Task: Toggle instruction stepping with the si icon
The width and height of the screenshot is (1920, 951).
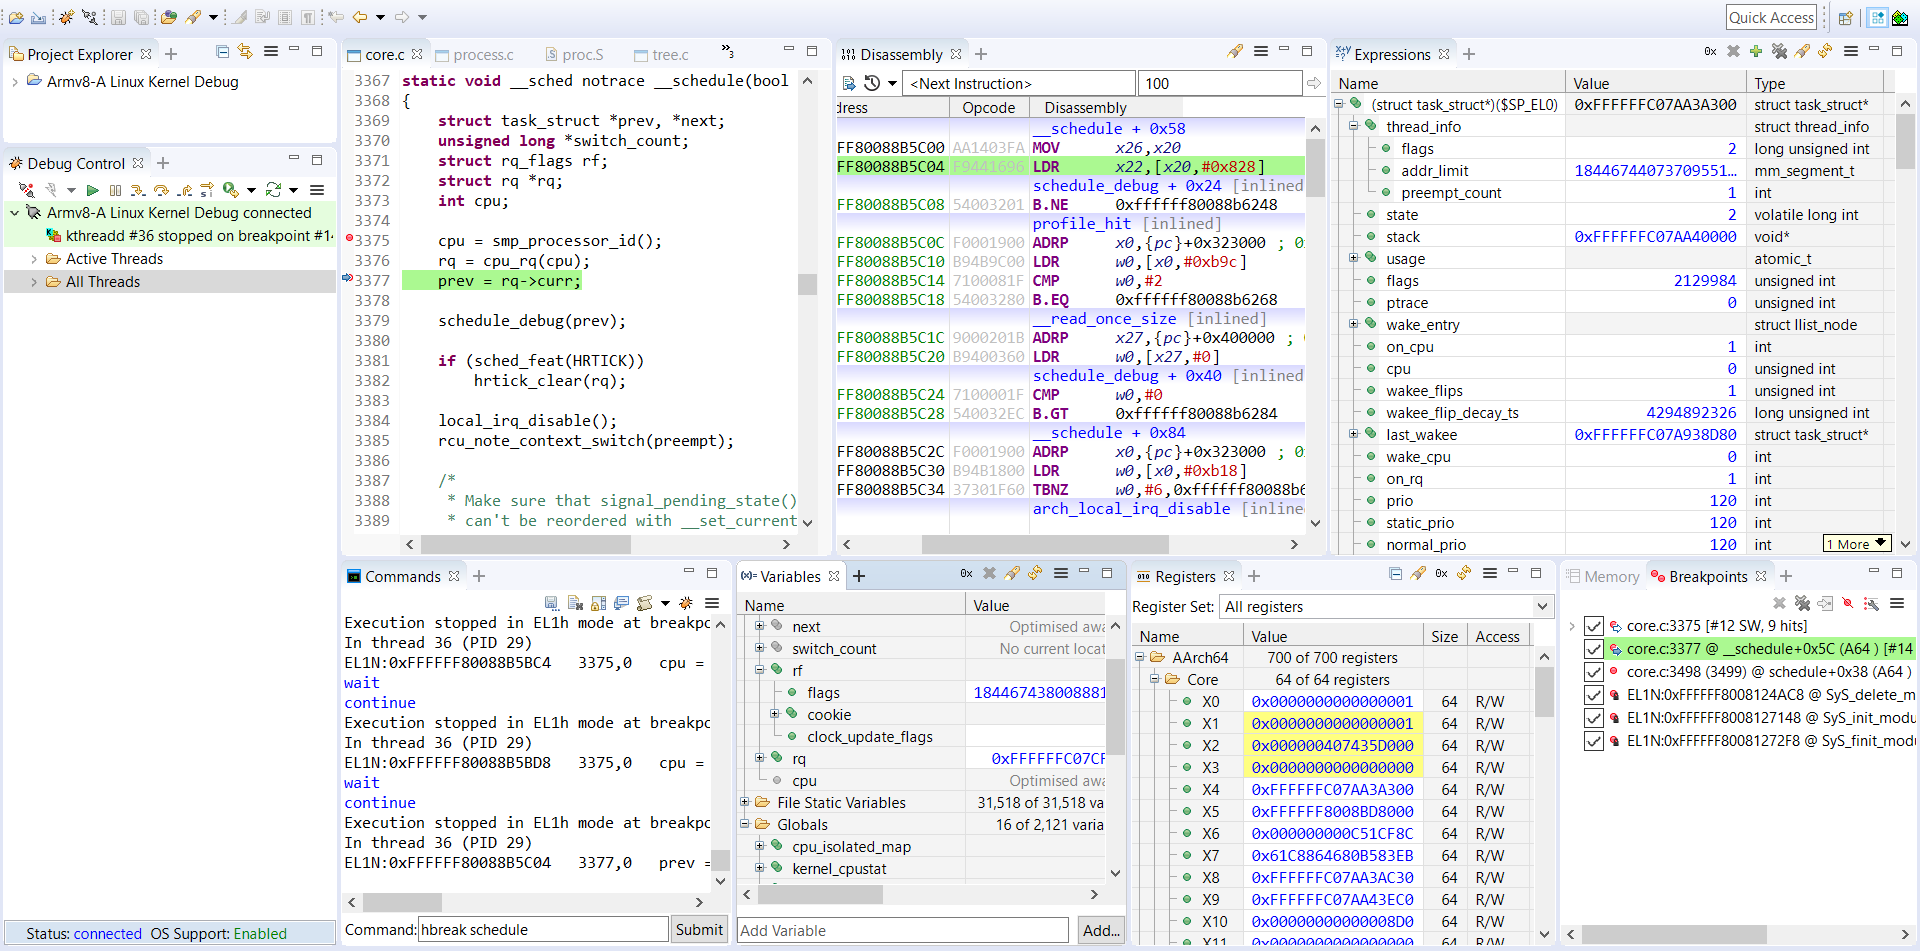Action: [207, 190]
